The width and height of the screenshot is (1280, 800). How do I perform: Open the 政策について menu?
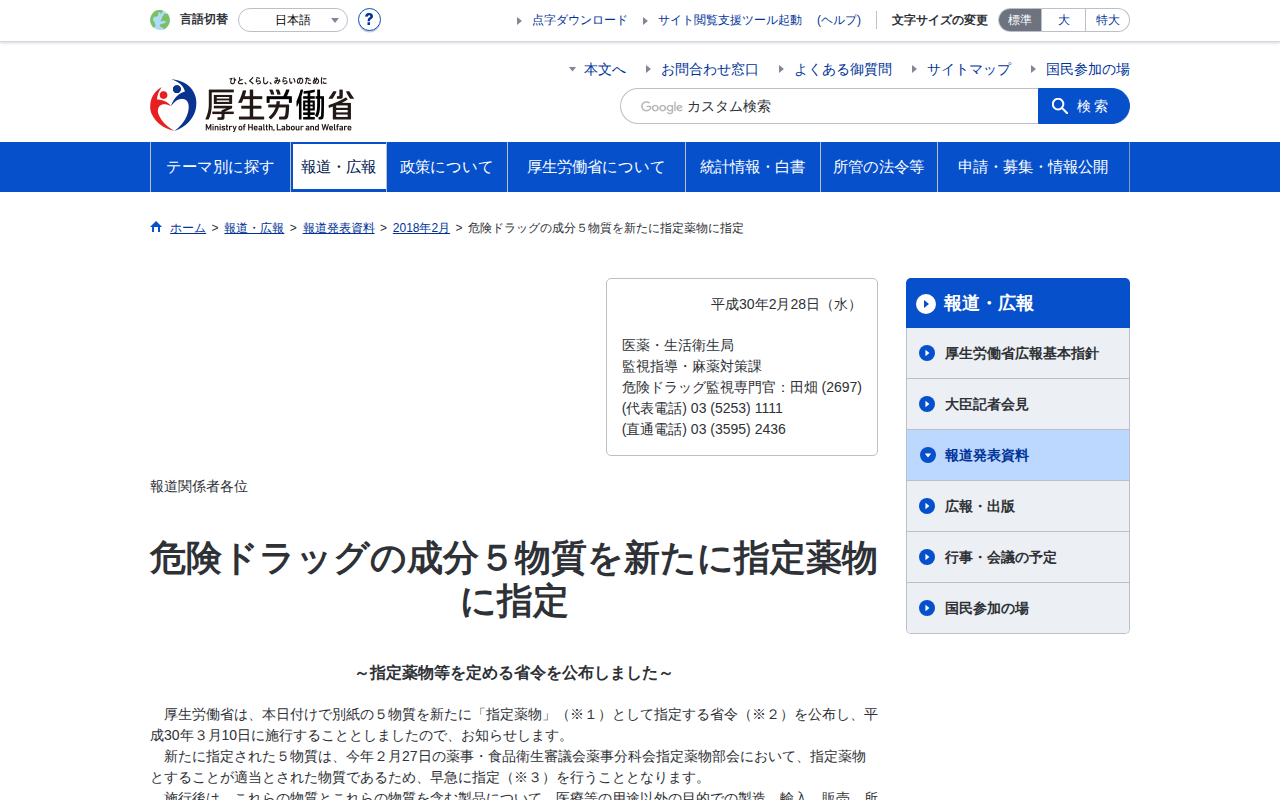pos(447,167)
